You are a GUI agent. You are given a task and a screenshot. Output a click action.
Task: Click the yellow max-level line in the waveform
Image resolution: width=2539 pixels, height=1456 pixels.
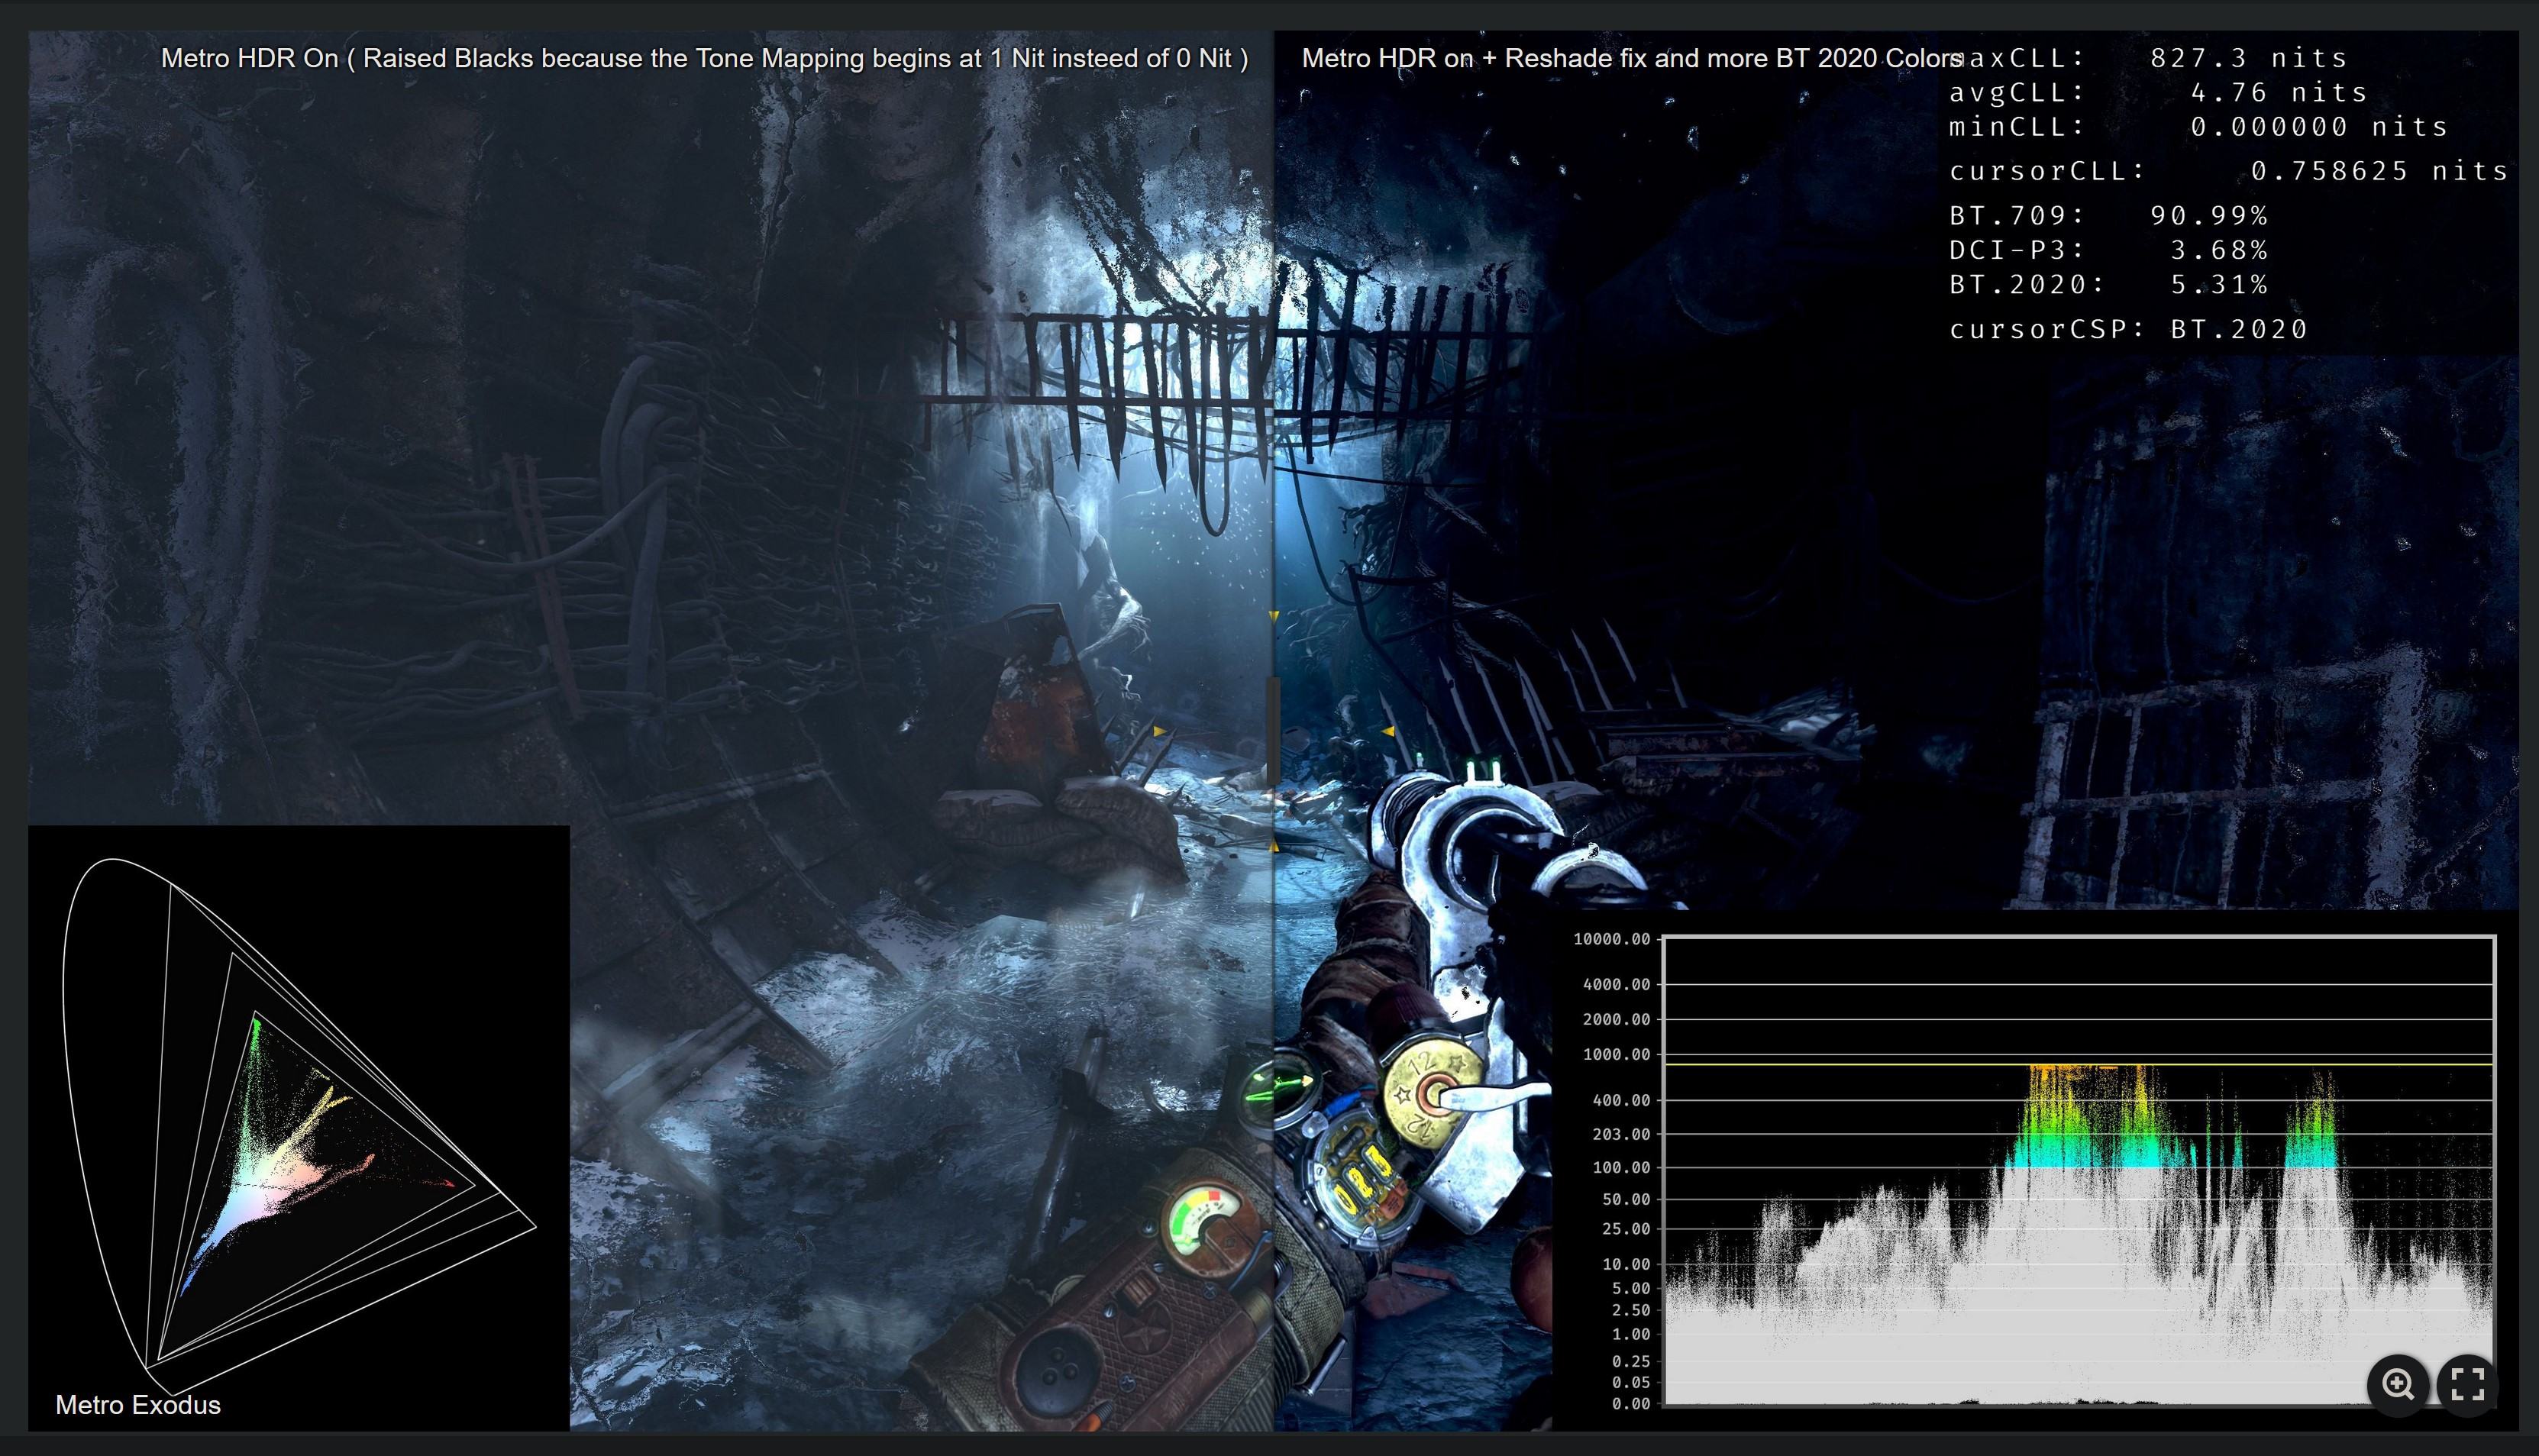(2079, 1065)
